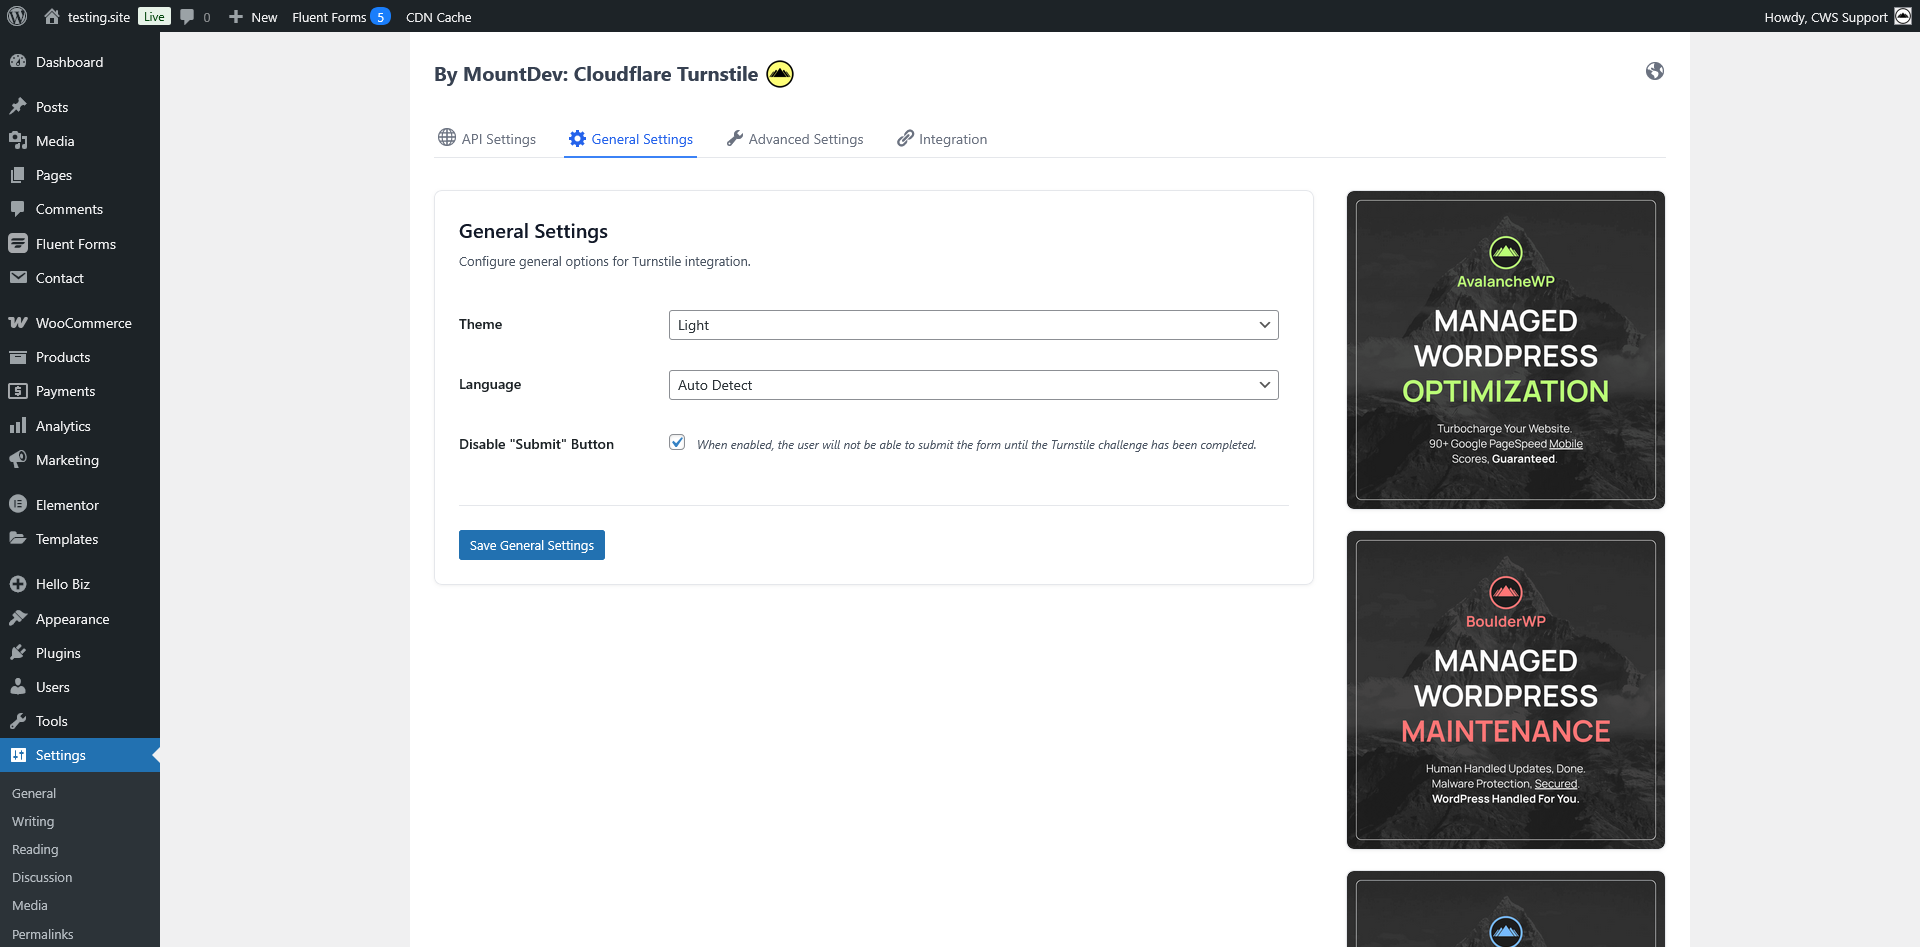Click the globe icon at the top right
The width and height of the screenshot is (1920, 947).
point(1655,71)
